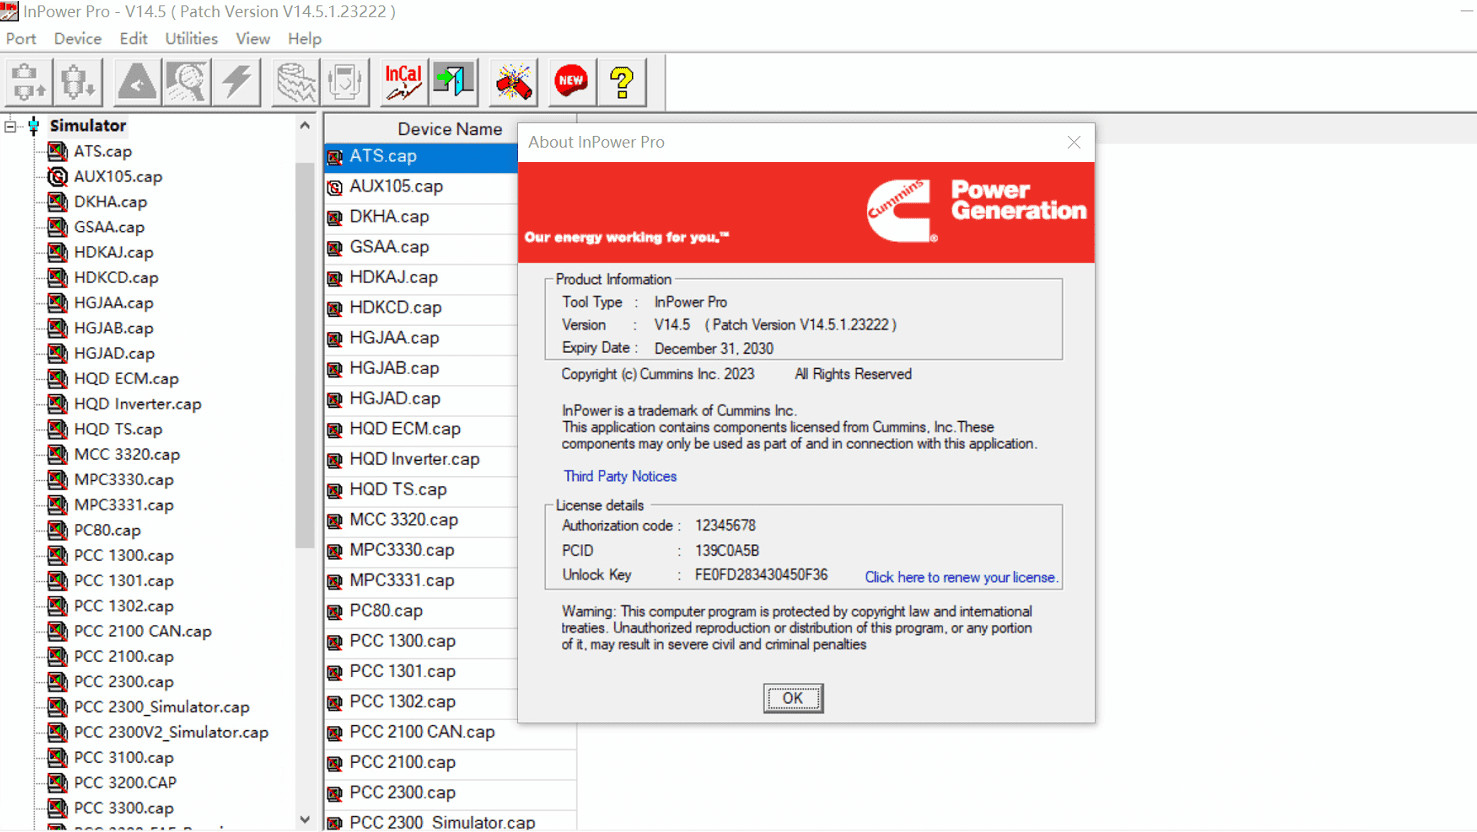Click the magnifying glass toolbar icon
This screenshot has width=1477, height=832.
(x=187, y=82)
